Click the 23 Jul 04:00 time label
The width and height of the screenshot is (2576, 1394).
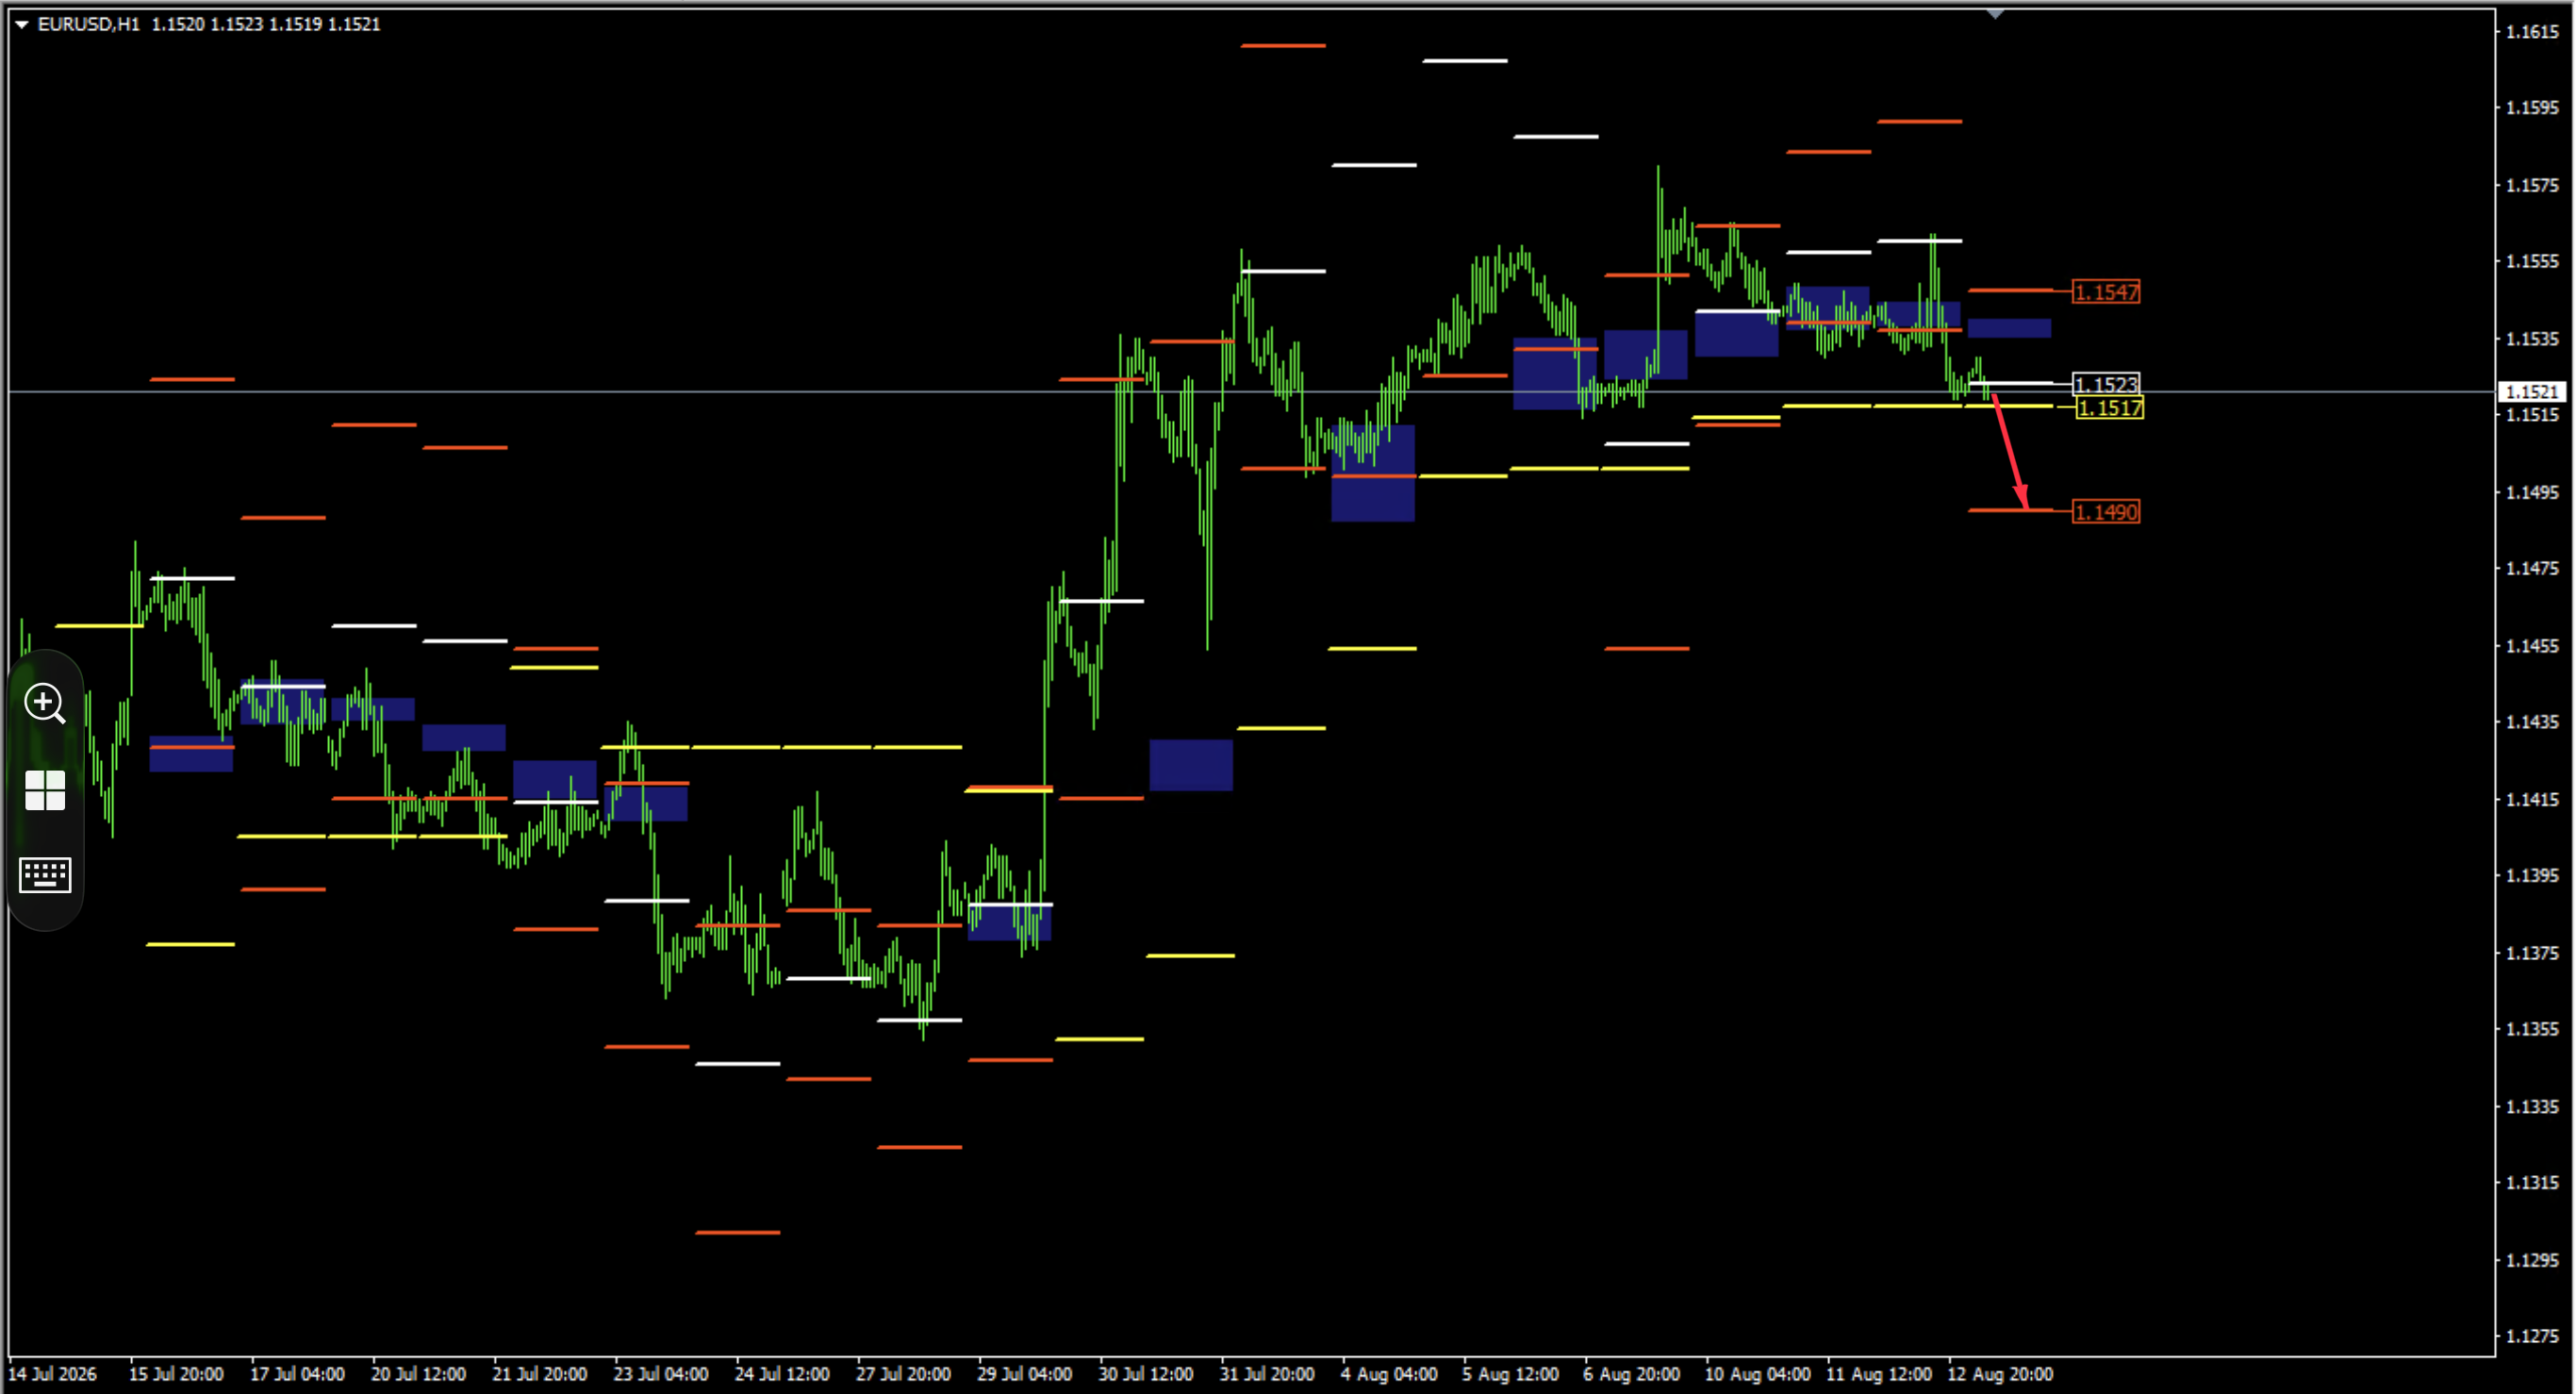661,1374
